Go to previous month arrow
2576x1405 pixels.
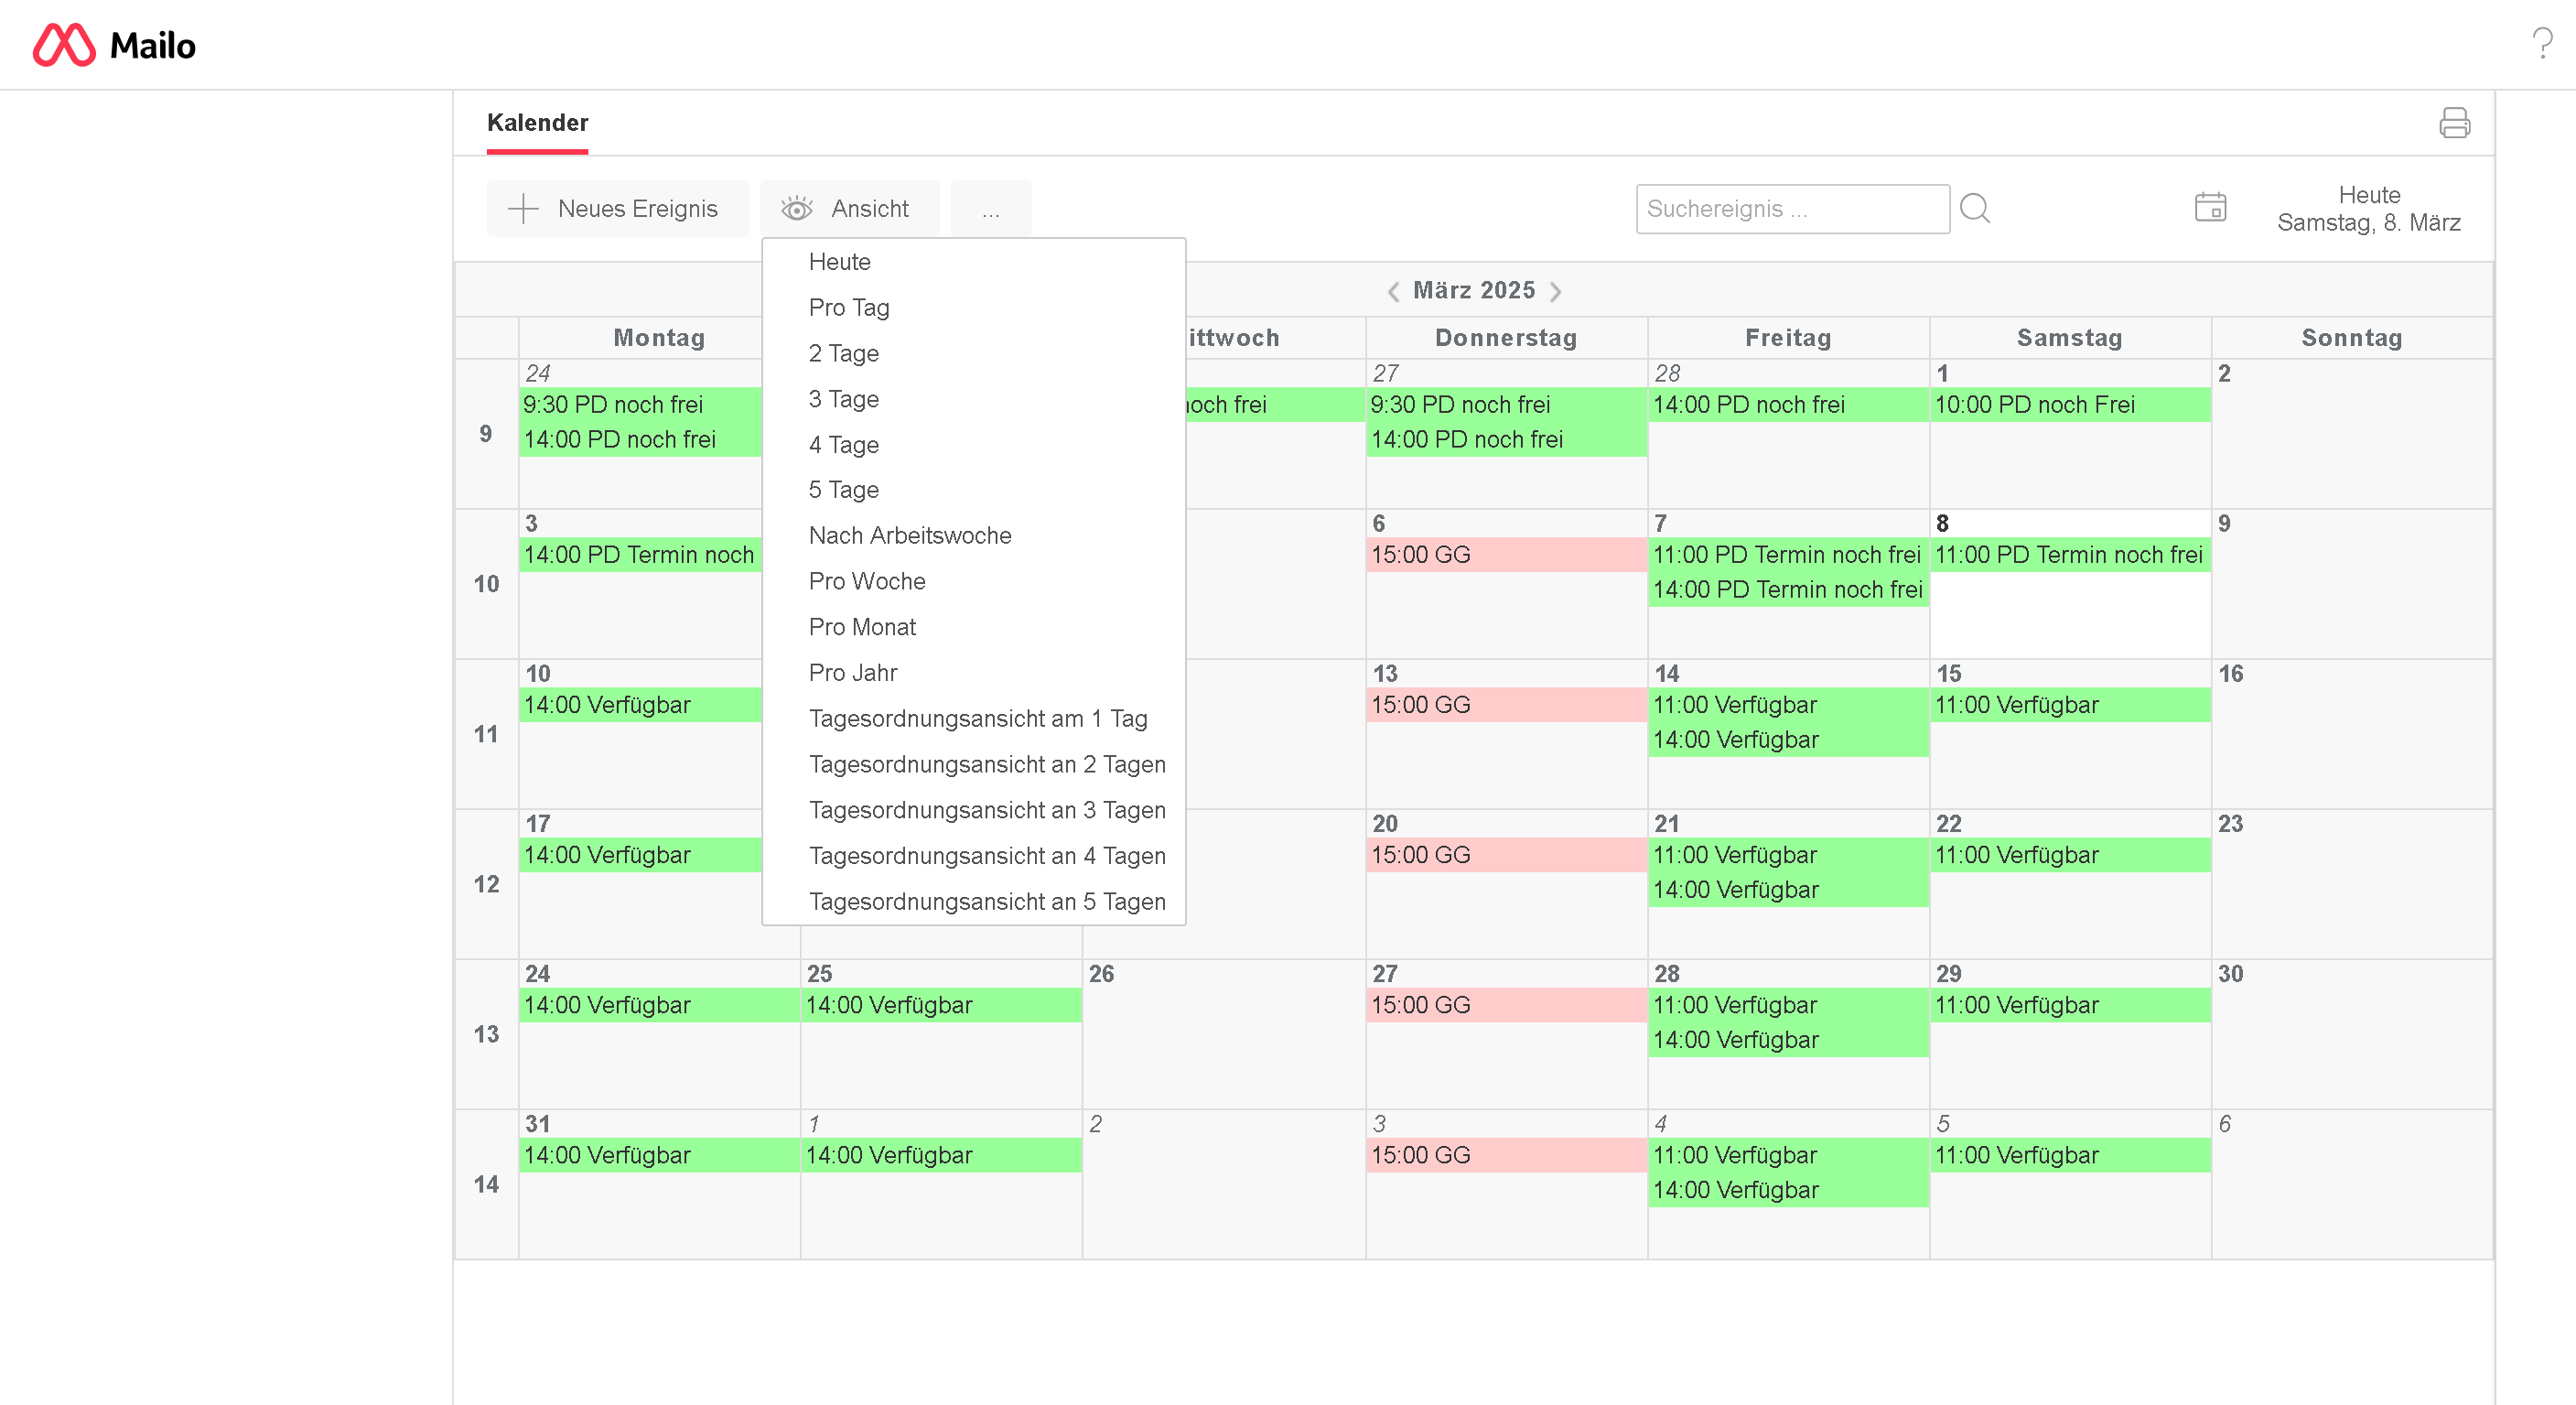(1393, 291)
